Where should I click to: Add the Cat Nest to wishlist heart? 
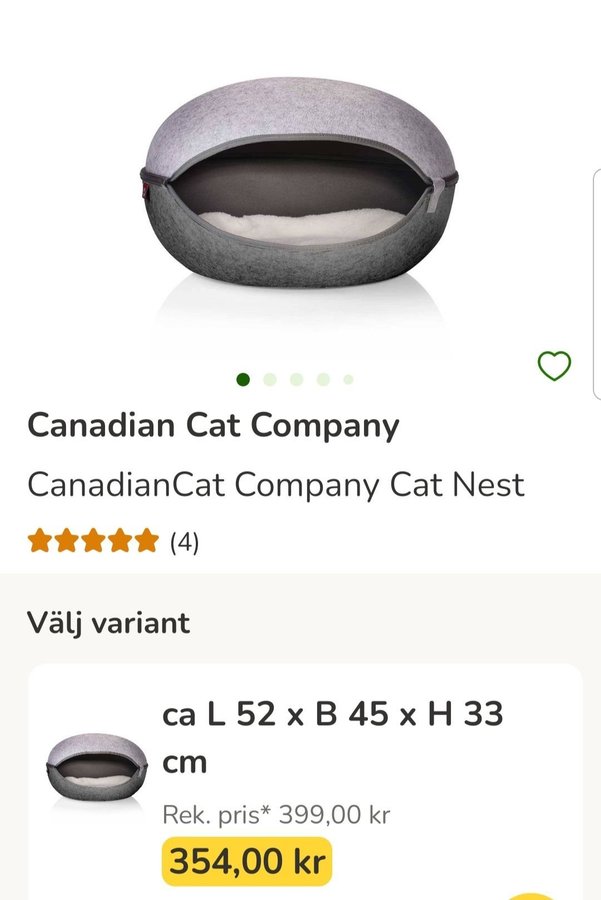[554, 366]
